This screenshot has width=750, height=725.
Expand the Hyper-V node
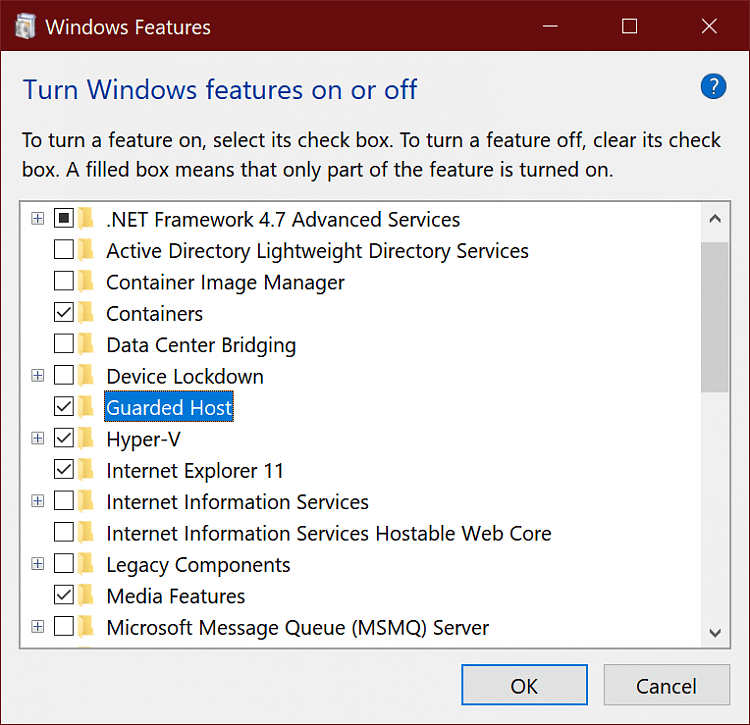(x=37, y=438)
